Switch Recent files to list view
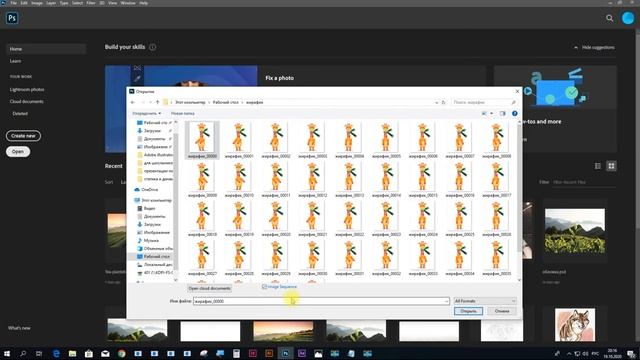The image size is (640, 360). pyautogui.click(x=598, y=166)
